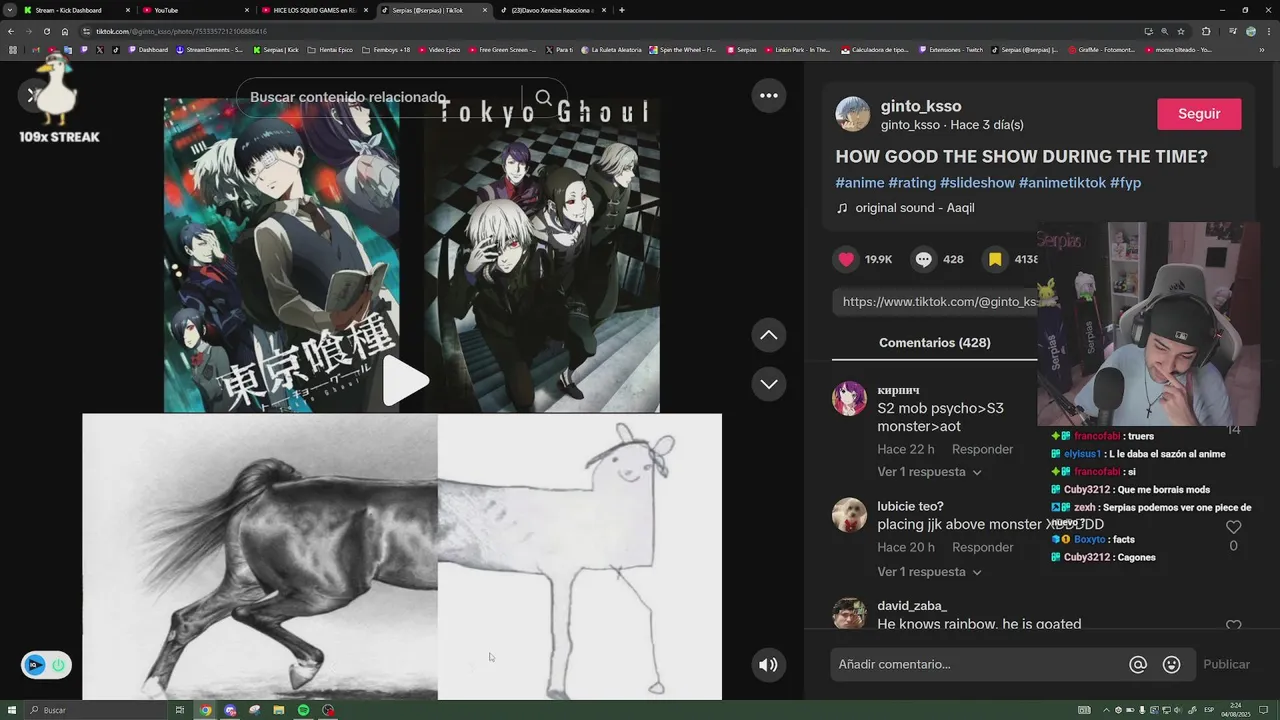The height and width of the screenshot is (720, 1280).
Task: Insert a mention with @ icon
Action: [1138, 664]
